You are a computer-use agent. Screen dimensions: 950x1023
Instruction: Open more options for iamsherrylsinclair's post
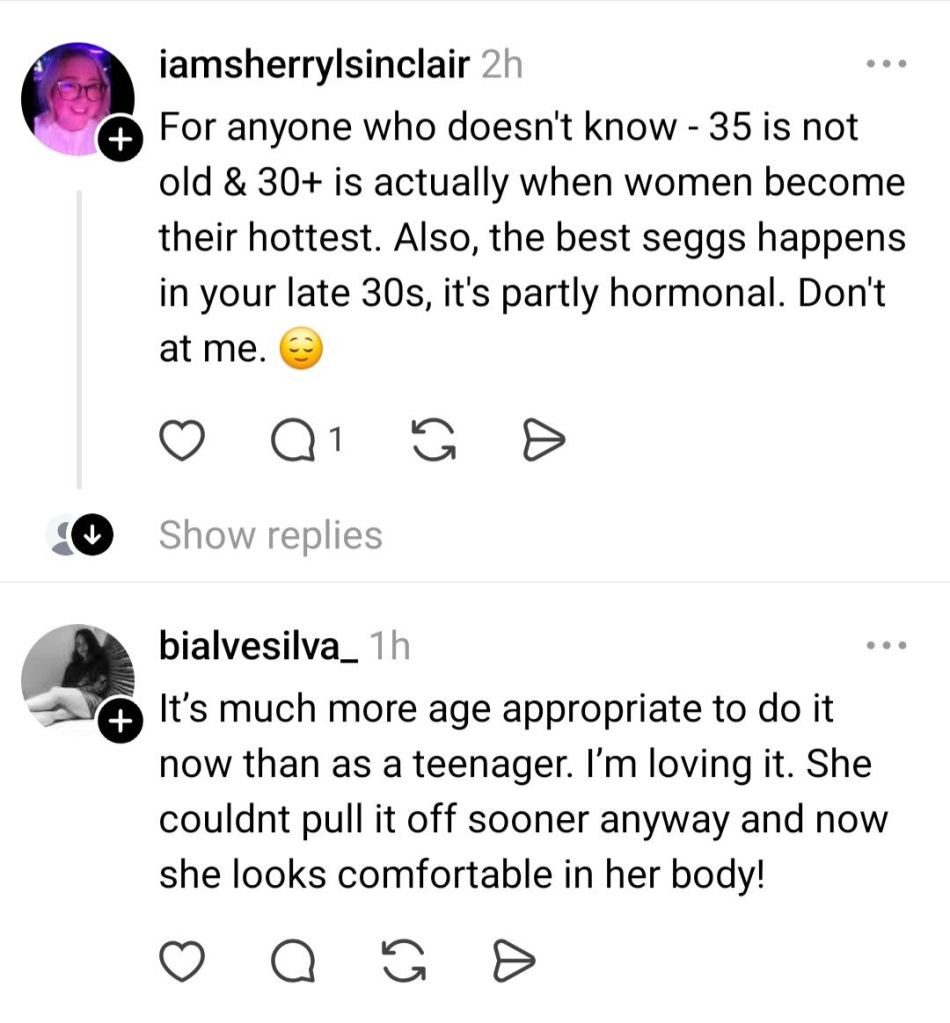886,65
